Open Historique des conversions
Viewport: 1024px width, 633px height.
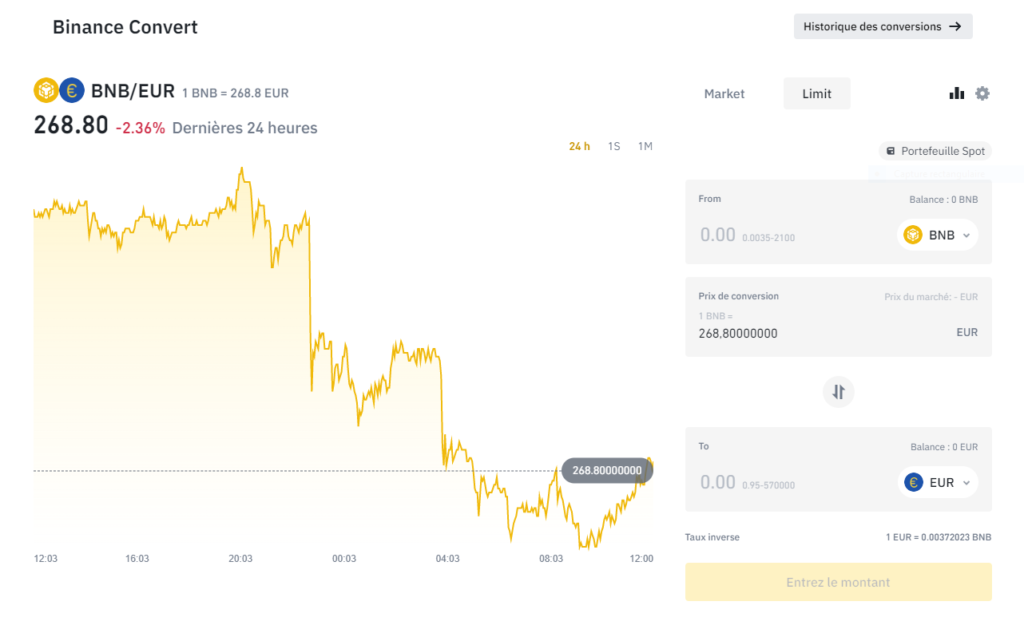coord(883,26)
